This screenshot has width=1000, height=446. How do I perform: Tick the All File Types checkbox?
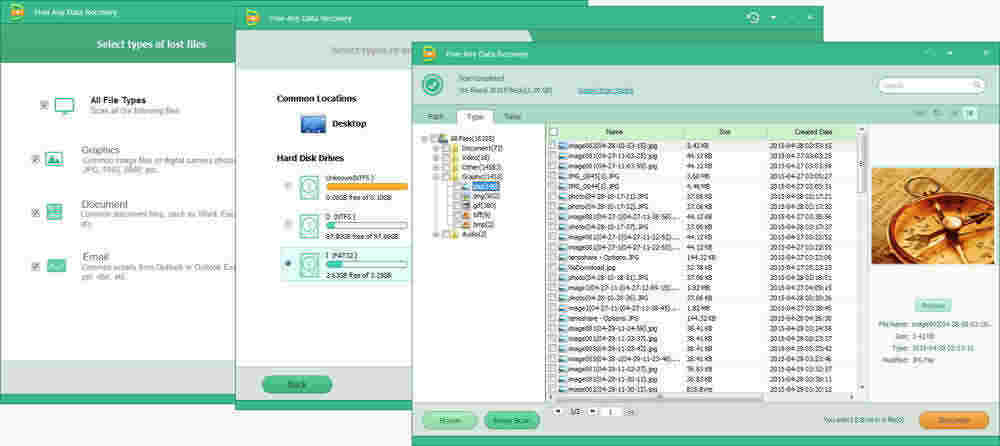click(x=44, y=105)
